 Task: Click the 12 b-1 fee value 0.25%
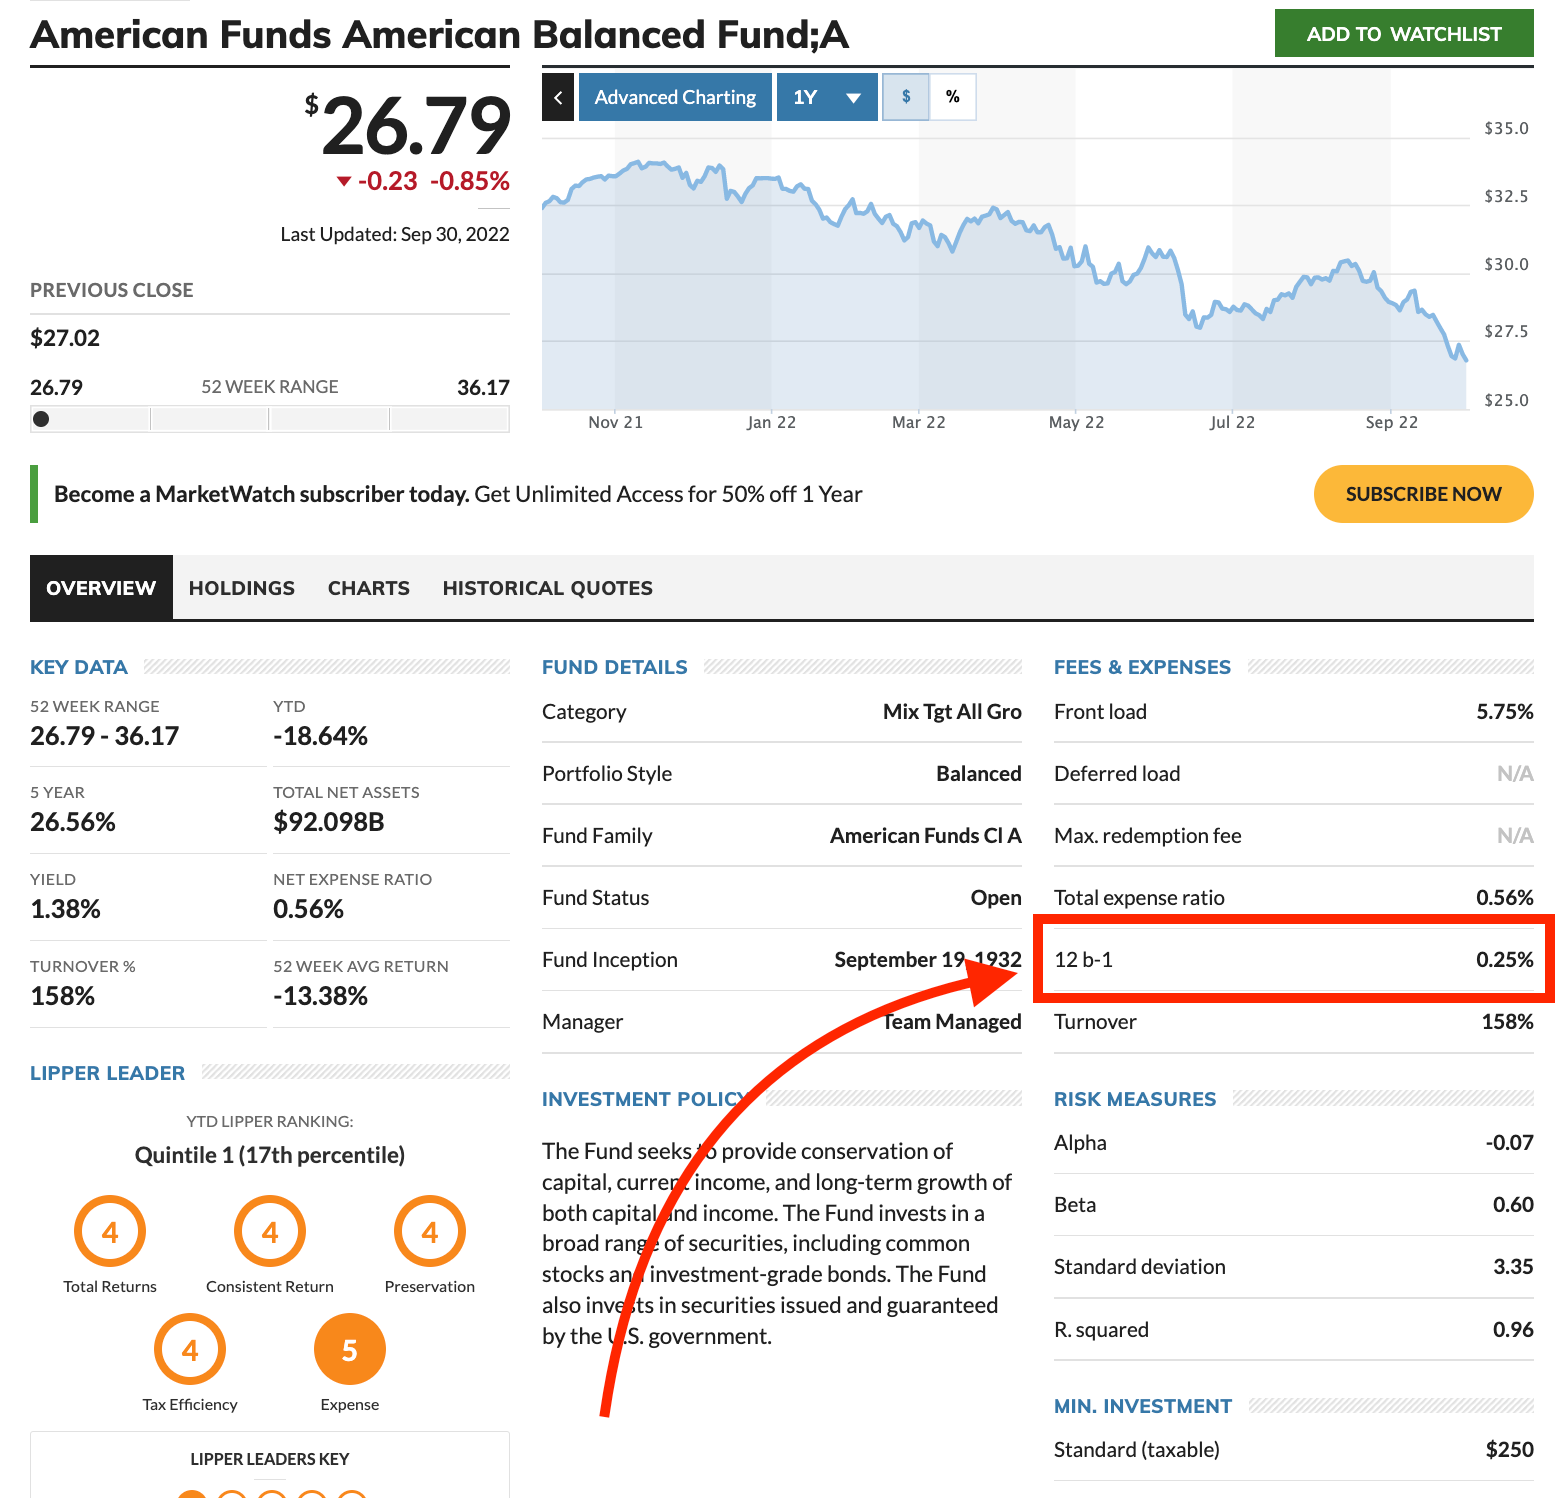[x=1505, y=960]
